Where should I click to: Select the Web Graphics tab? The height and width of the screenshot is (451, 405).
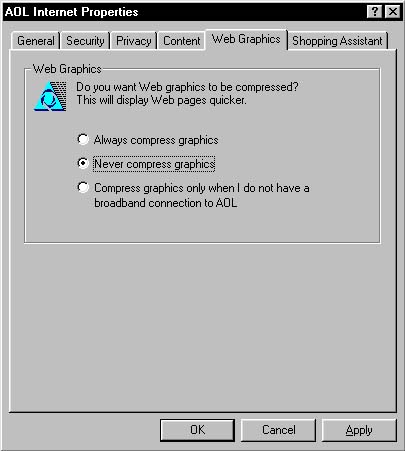tap(246, 39)
